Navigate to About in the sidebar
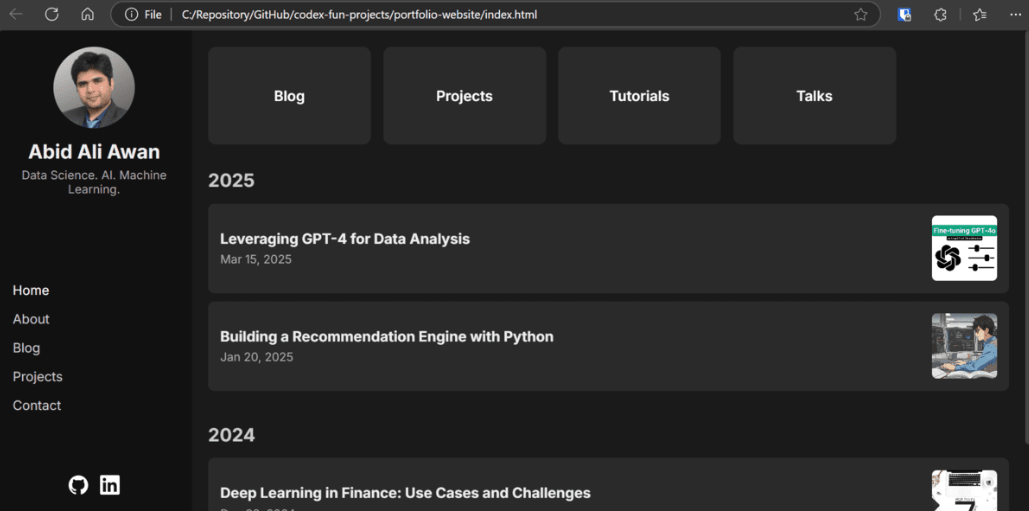The height and width of the screenshot is (511, 1029). [x=31, y=319]
